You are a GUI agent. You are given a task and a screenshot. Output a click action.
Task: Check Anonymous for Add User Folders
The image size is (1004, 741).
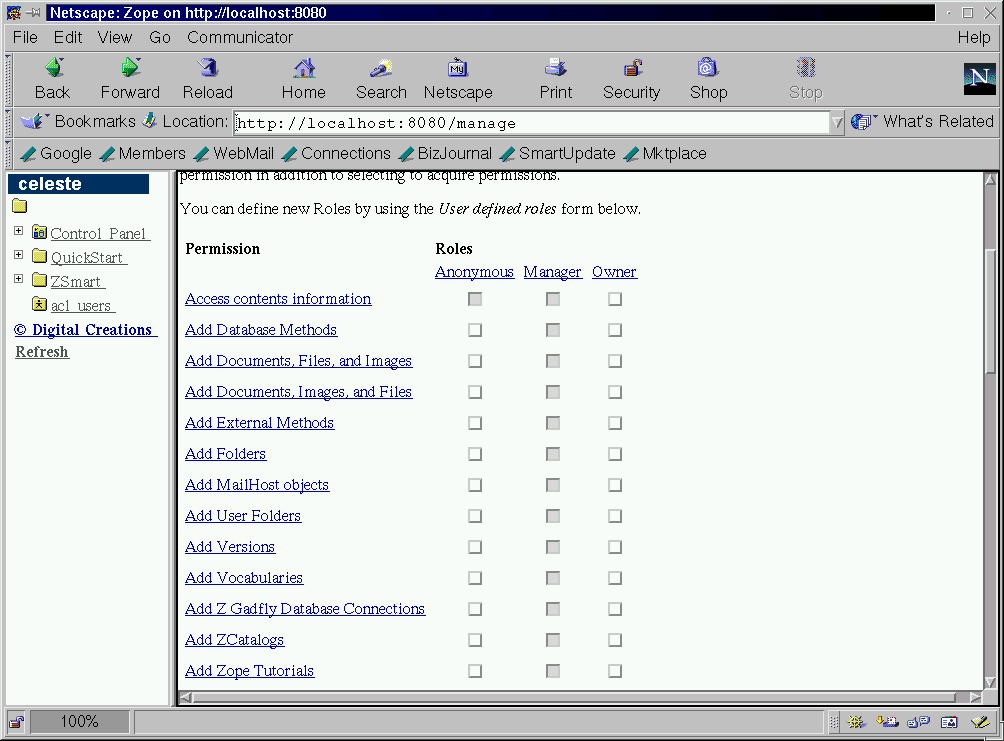tap(475, 516)
